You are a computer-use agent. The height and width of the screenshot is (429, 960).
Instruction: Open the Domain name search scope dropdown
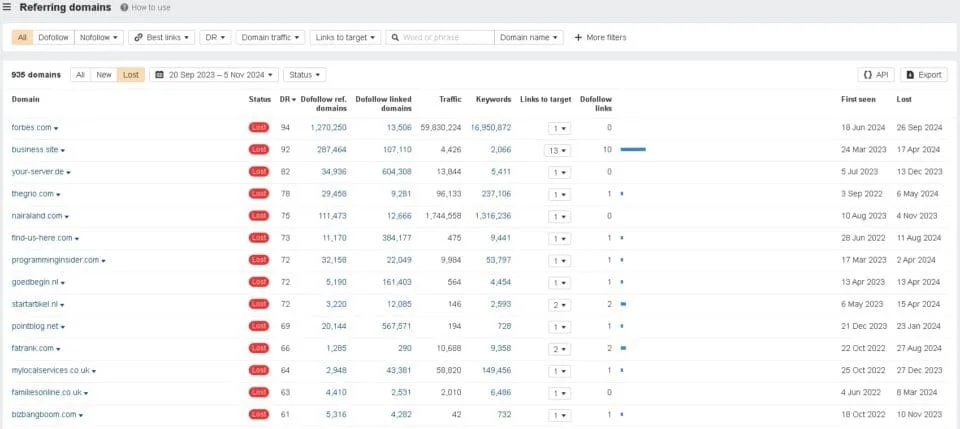[x=528, y=37]
